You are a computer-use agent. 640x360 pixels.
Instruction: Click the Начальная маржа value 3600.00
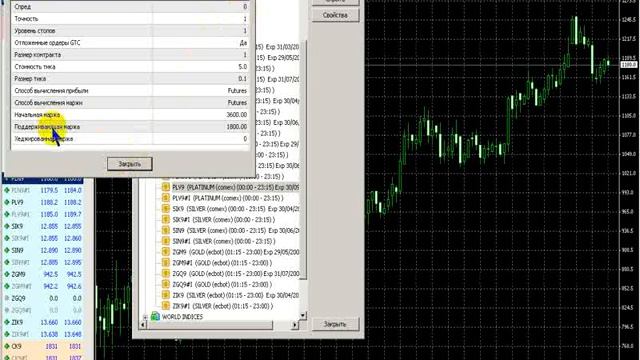pos(237,115)
